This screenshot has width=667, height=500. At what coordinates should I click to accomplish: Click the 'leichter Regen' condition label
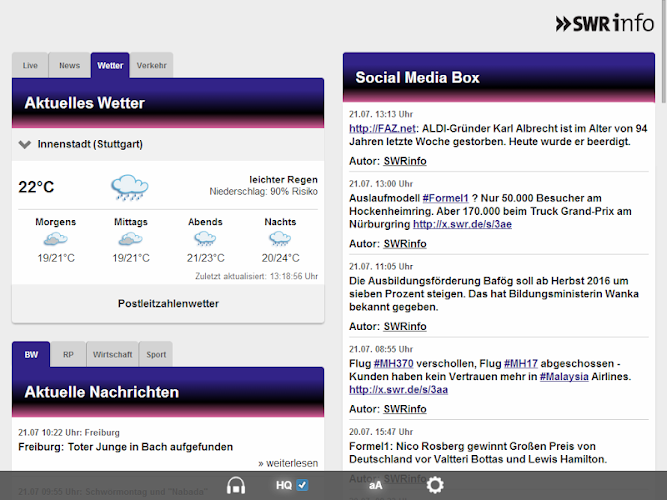tap(283, 180)
